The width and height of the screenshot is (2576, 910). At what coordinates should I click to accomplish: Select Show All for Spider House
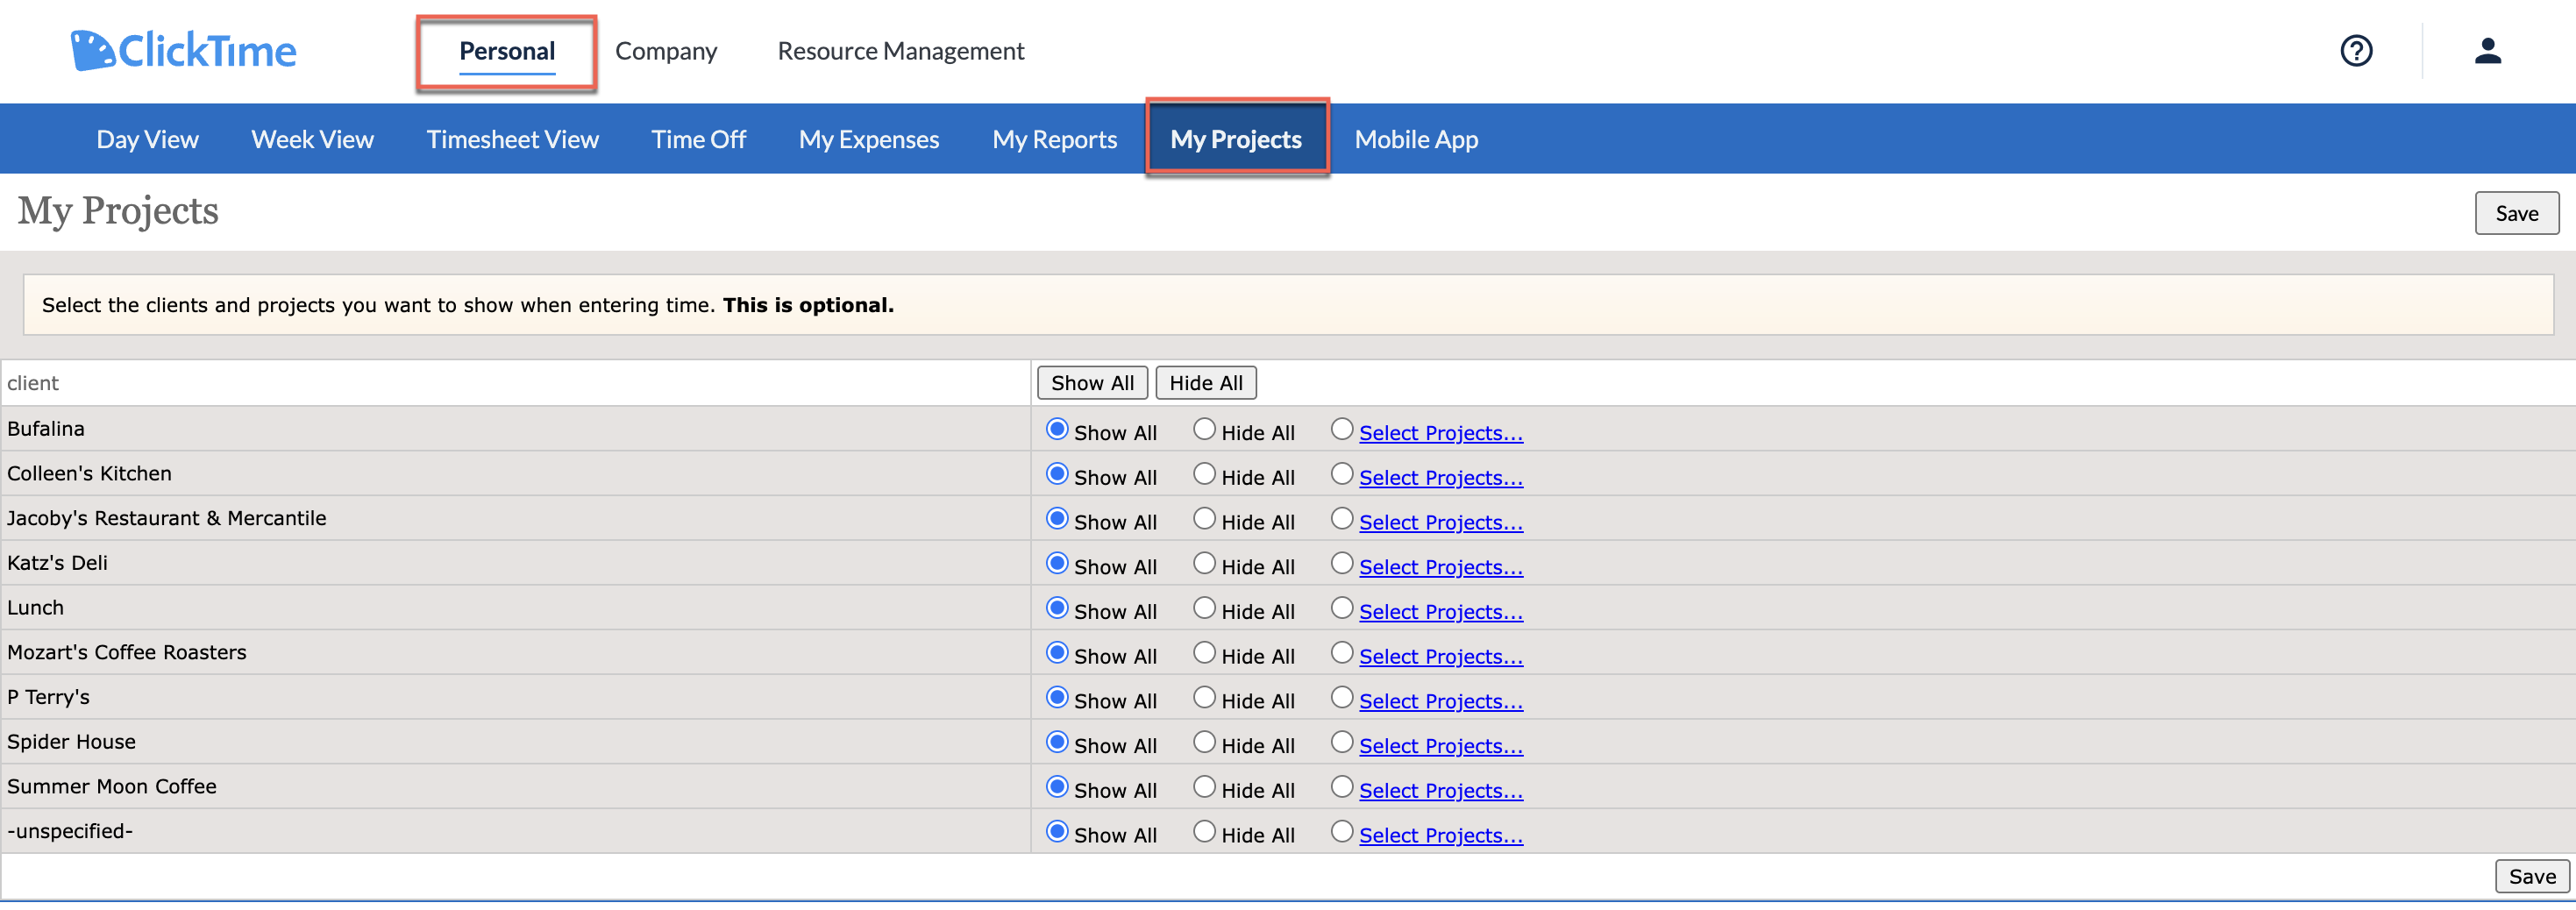click(x=1057, y=742)
